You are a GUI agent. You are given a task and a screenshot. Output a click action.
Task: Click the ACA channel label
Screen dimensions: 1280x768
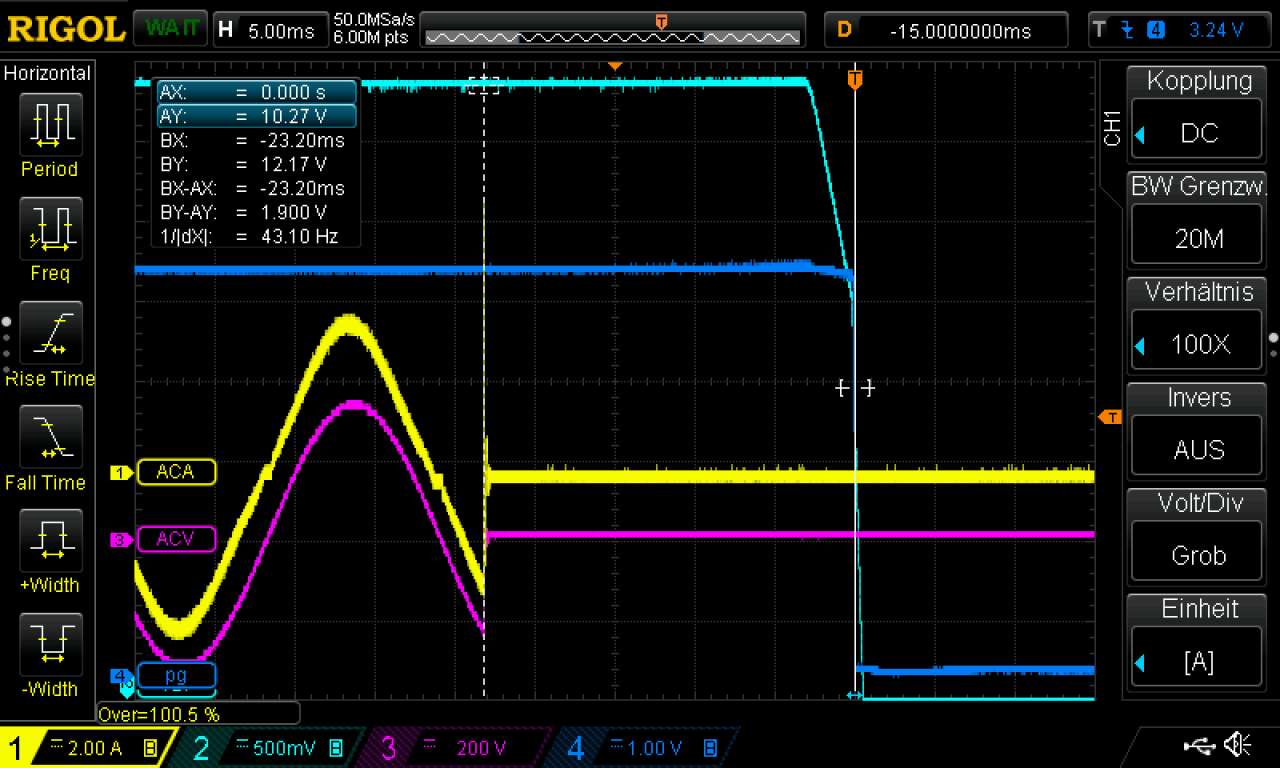click(176, 472)
